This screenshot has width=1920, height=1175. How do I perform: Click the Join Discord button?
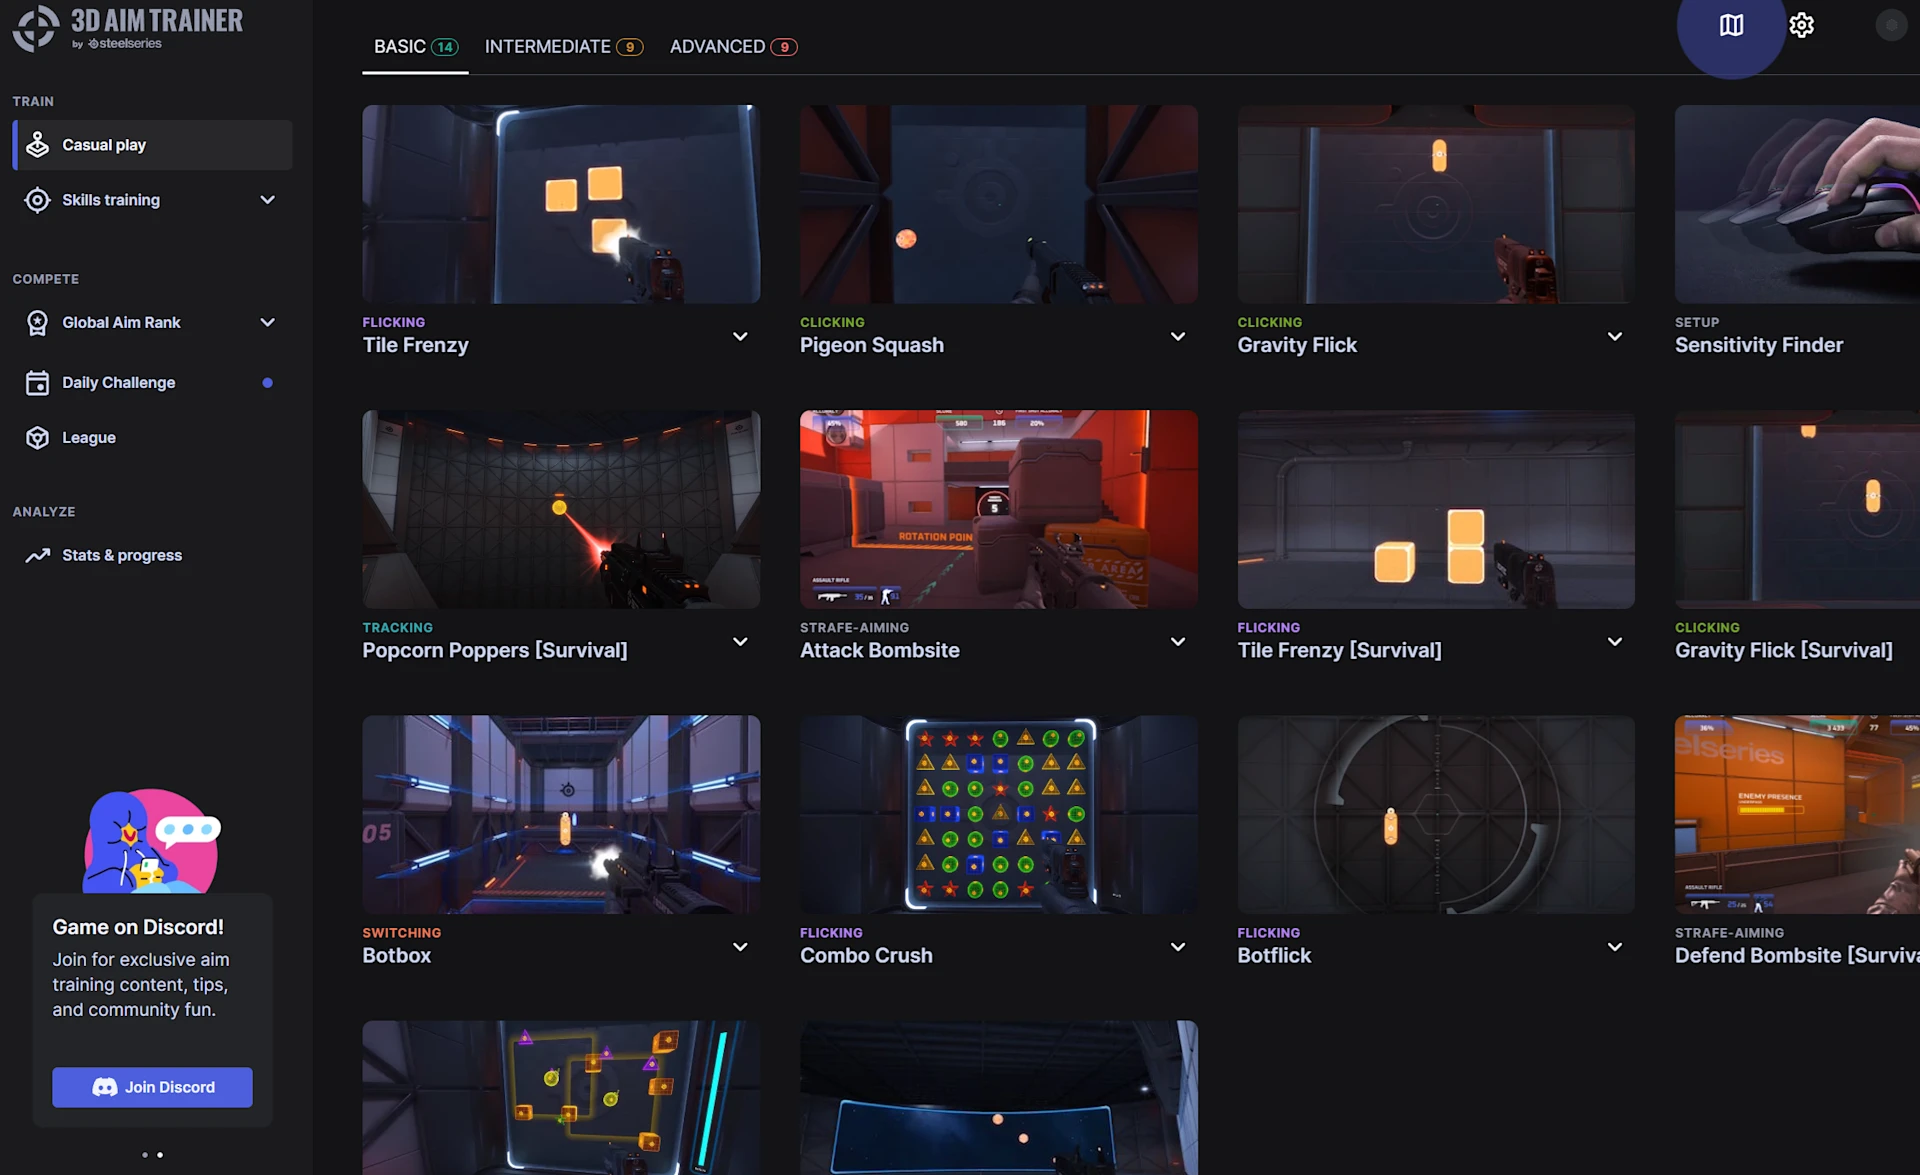click(x=152, y=1087)
